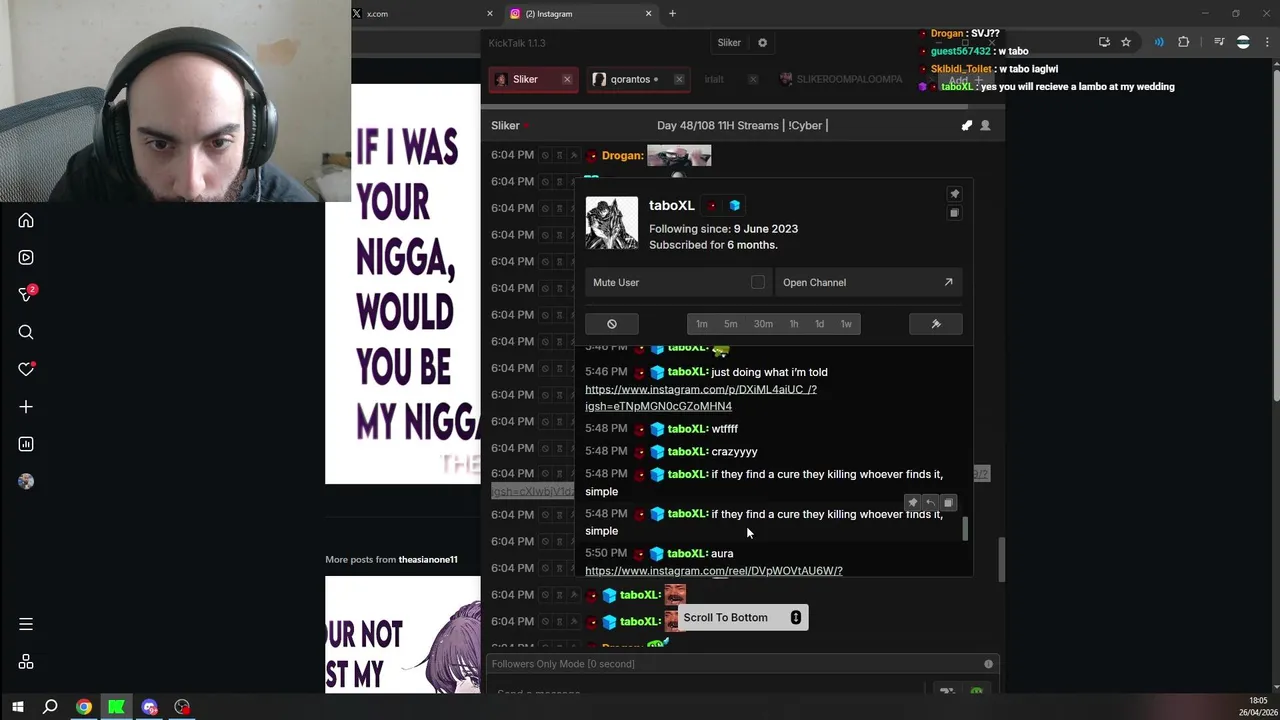Click the ban icon button for taboXL
The width and height of the screenshot is (1280, 720).
[612, 324]
